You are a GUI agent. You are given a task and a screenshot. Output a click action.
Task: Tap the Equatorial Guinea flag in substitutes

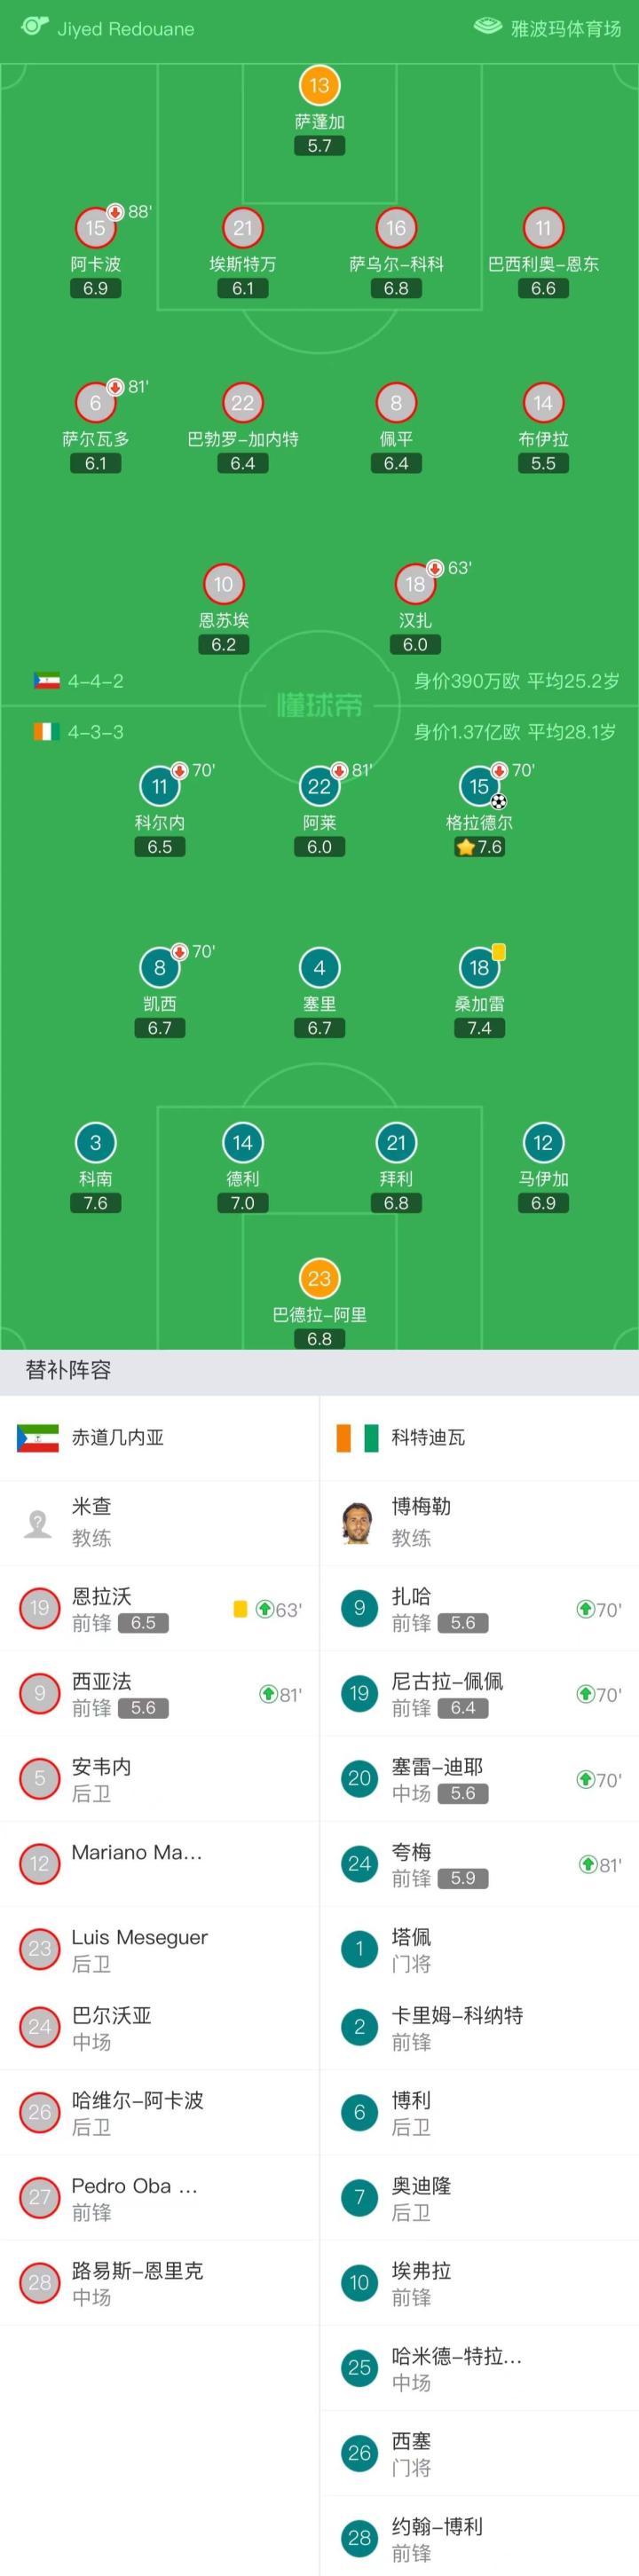pos(37,1438)
